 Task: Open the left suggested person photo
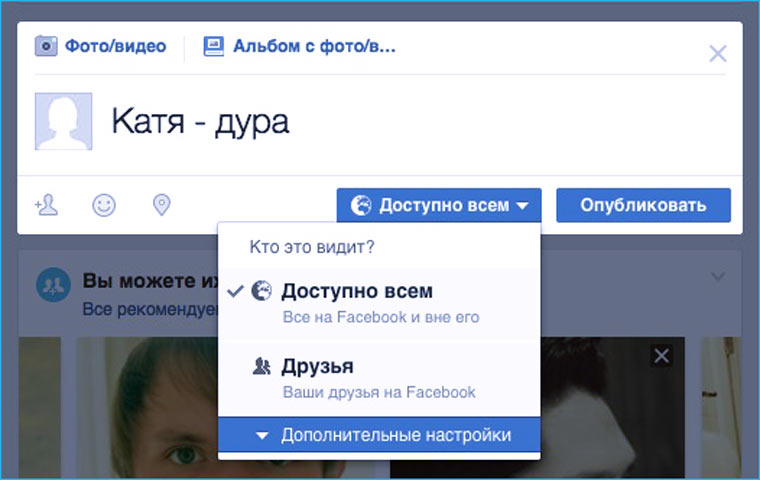pyautogui.click(x=148, y=407)
